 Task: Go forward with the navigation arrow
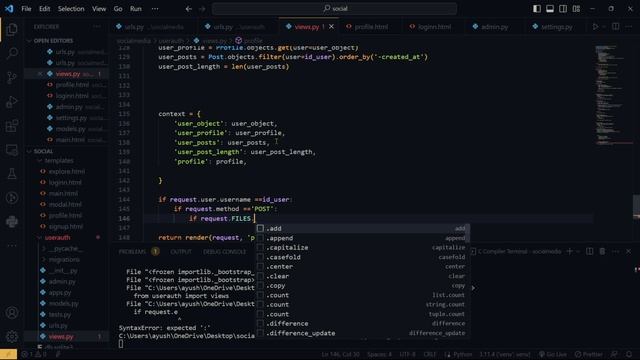[x=202, y=9]
